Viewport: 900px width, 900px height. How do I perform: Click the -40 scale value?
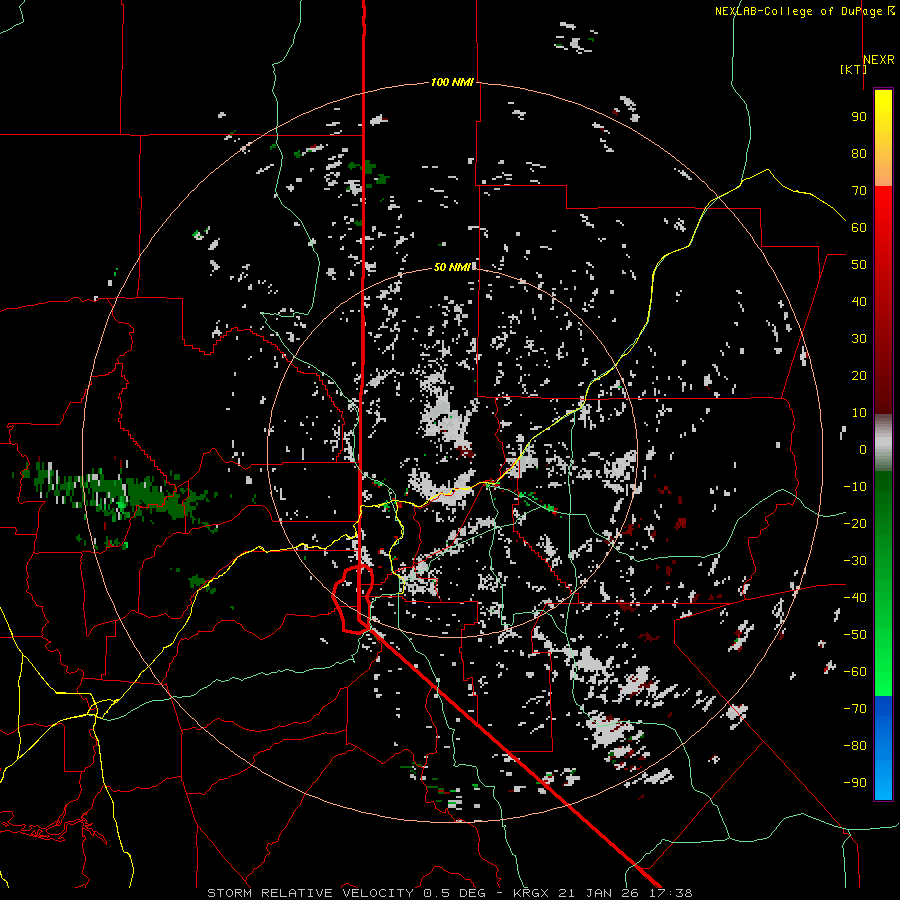[855, 598]
